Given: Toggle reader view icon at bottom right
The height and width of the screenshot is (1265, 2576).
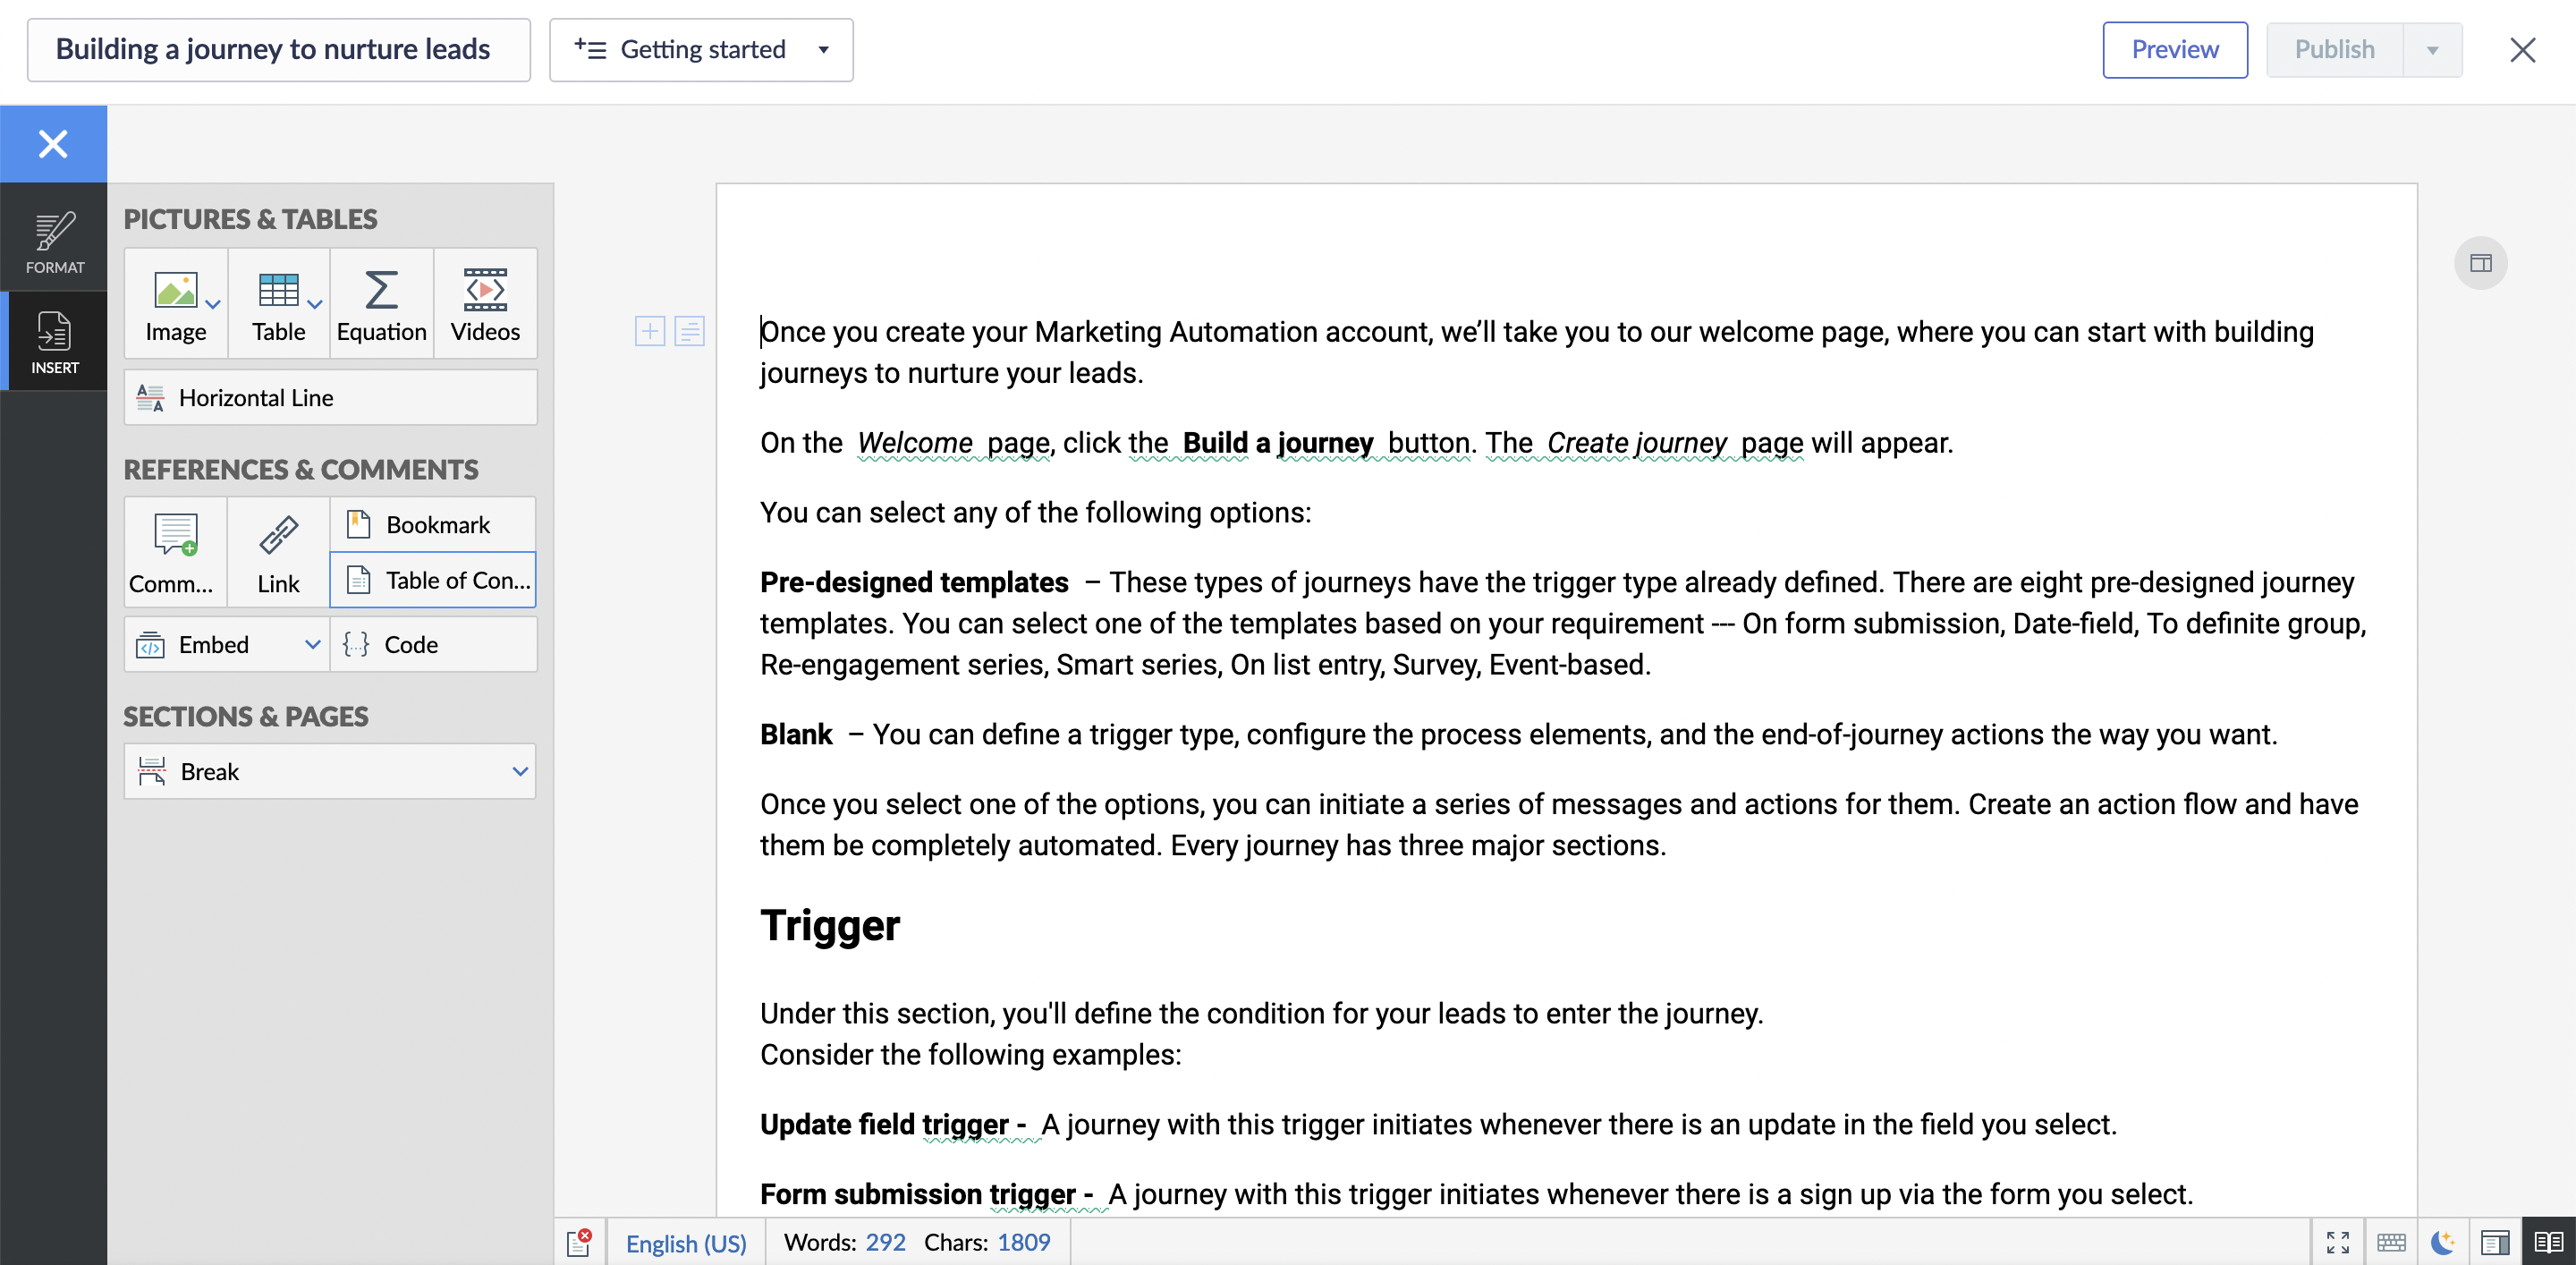Looking at the screenshot, I should (2548, 1242).
